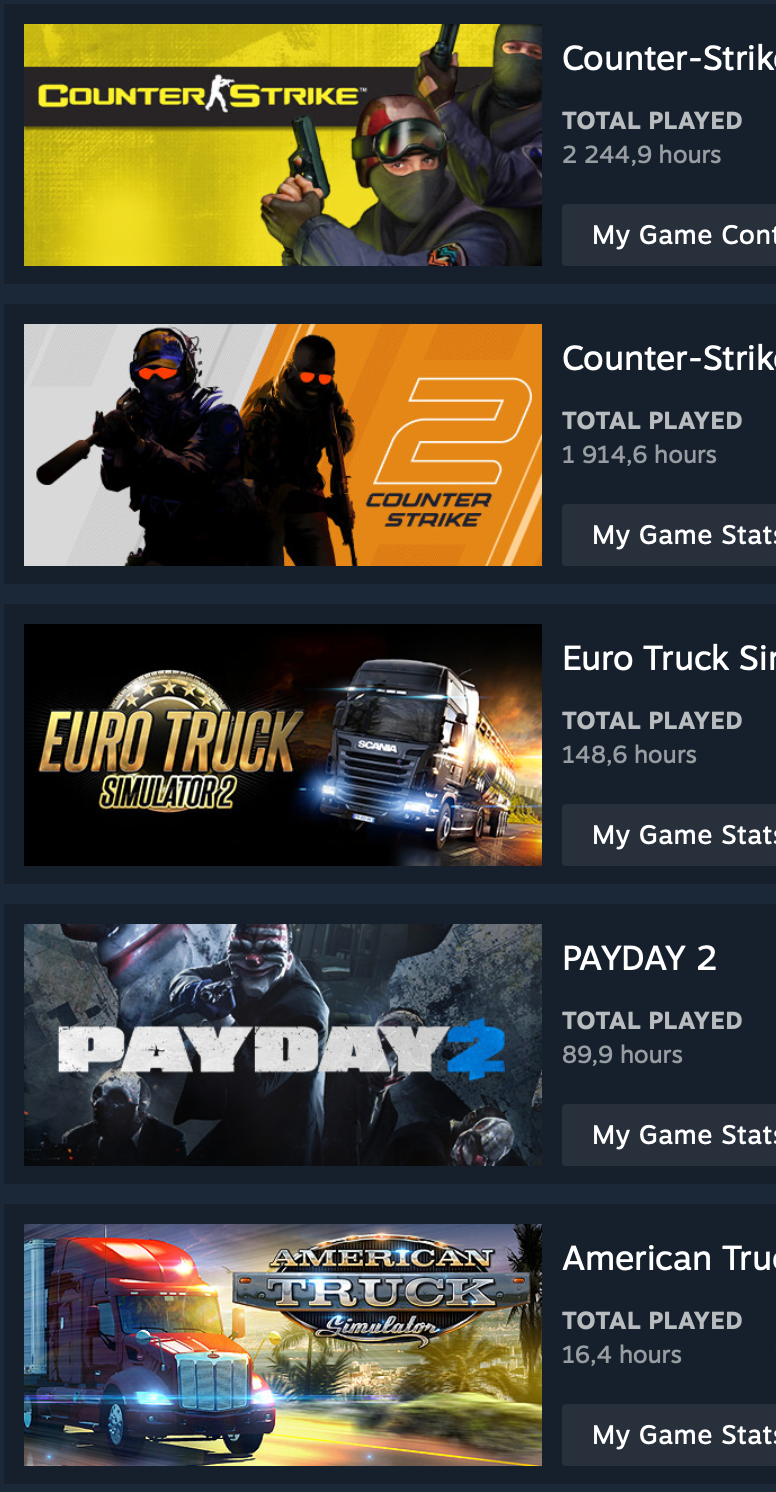Open the PAYDAY 2 title link
This screenshot has height=1492, width=776.
[x=640, y=959]
